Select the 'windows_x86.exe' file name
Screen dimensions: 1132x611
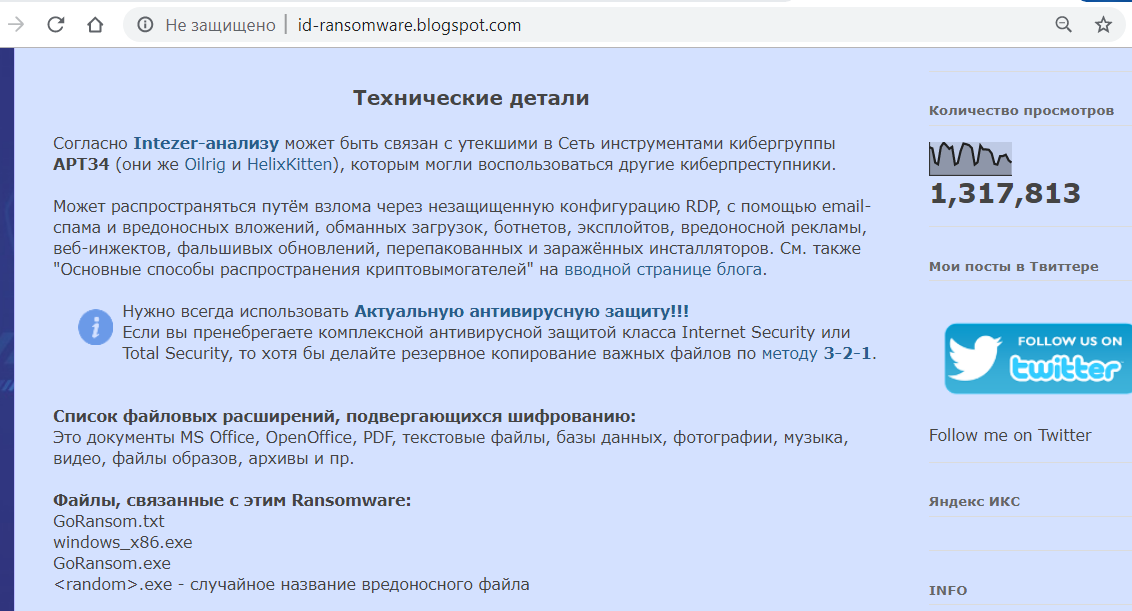point(123,542)
